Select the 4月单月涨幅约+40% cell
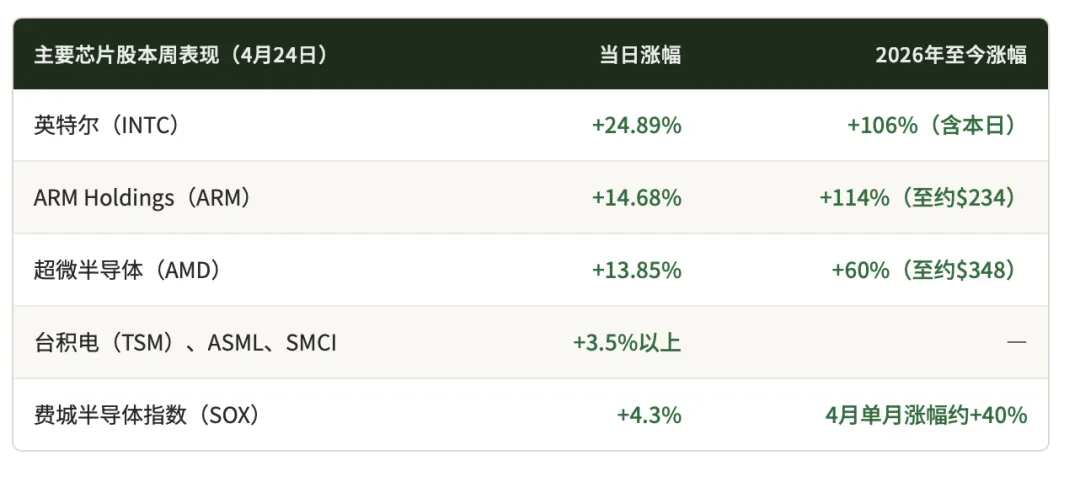The height and width of the screenshot is (477, 1080). (x=926, y=415)
